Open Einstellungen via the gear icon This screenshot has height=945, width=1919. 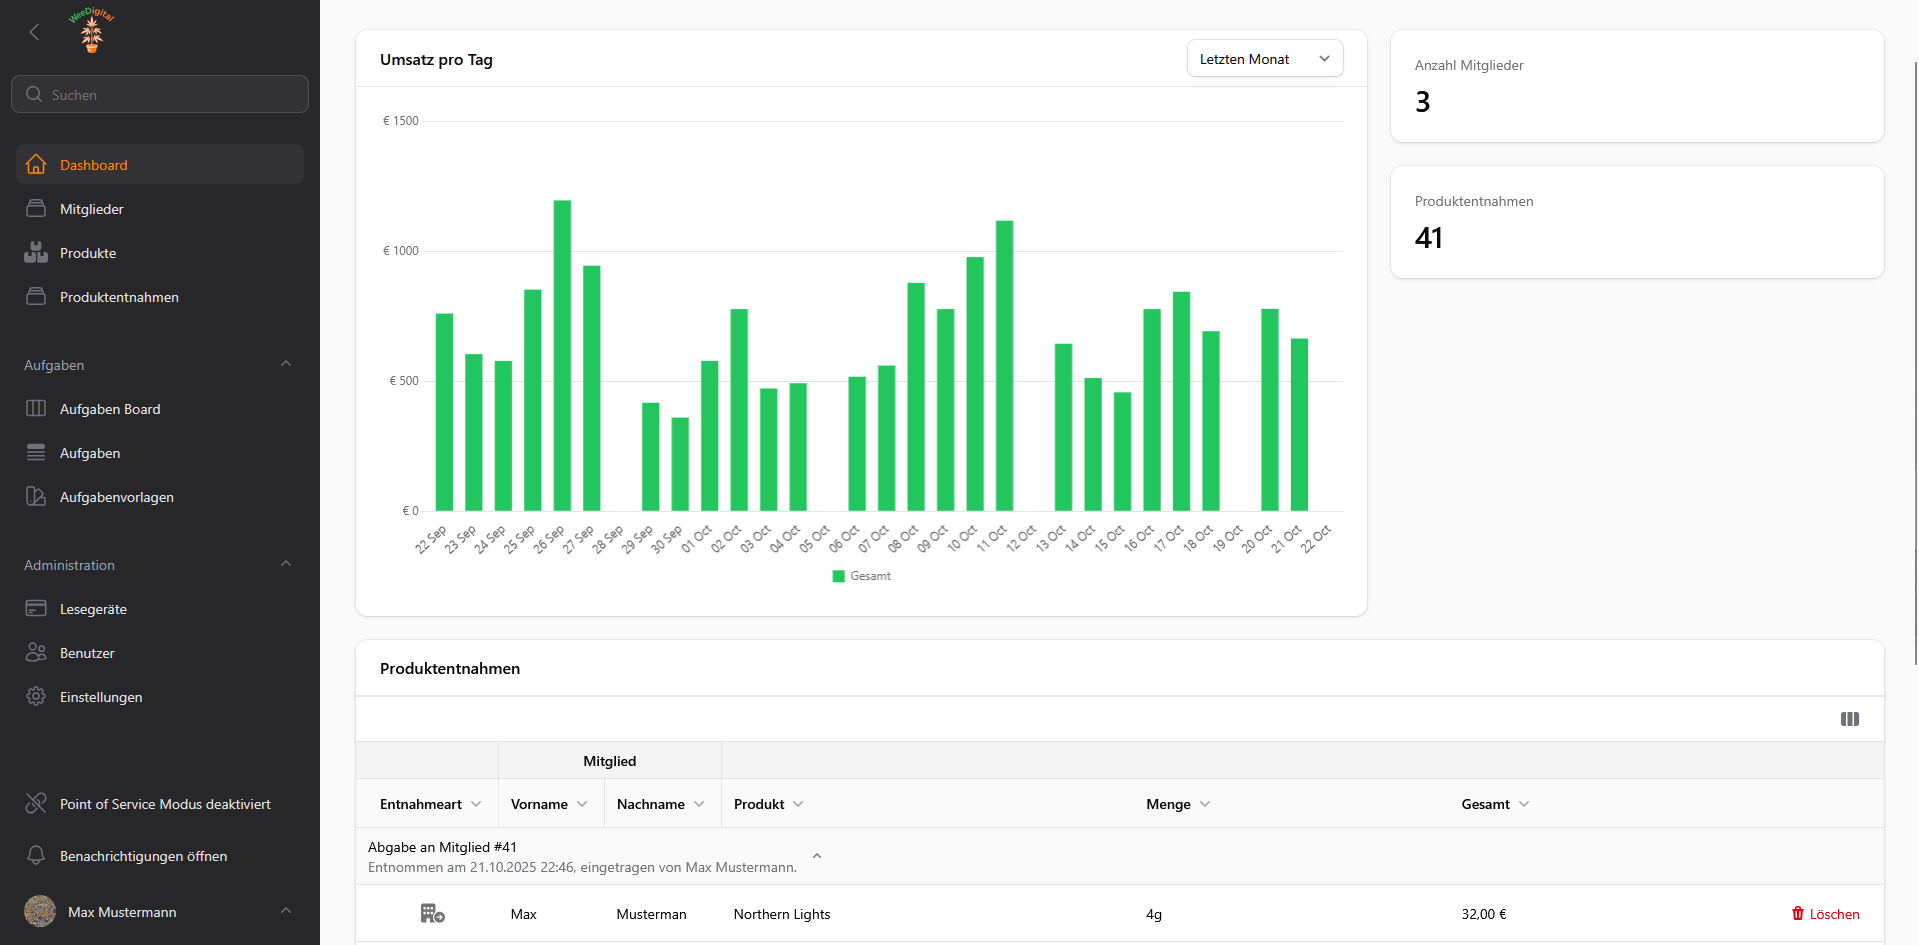pos(36,696)
